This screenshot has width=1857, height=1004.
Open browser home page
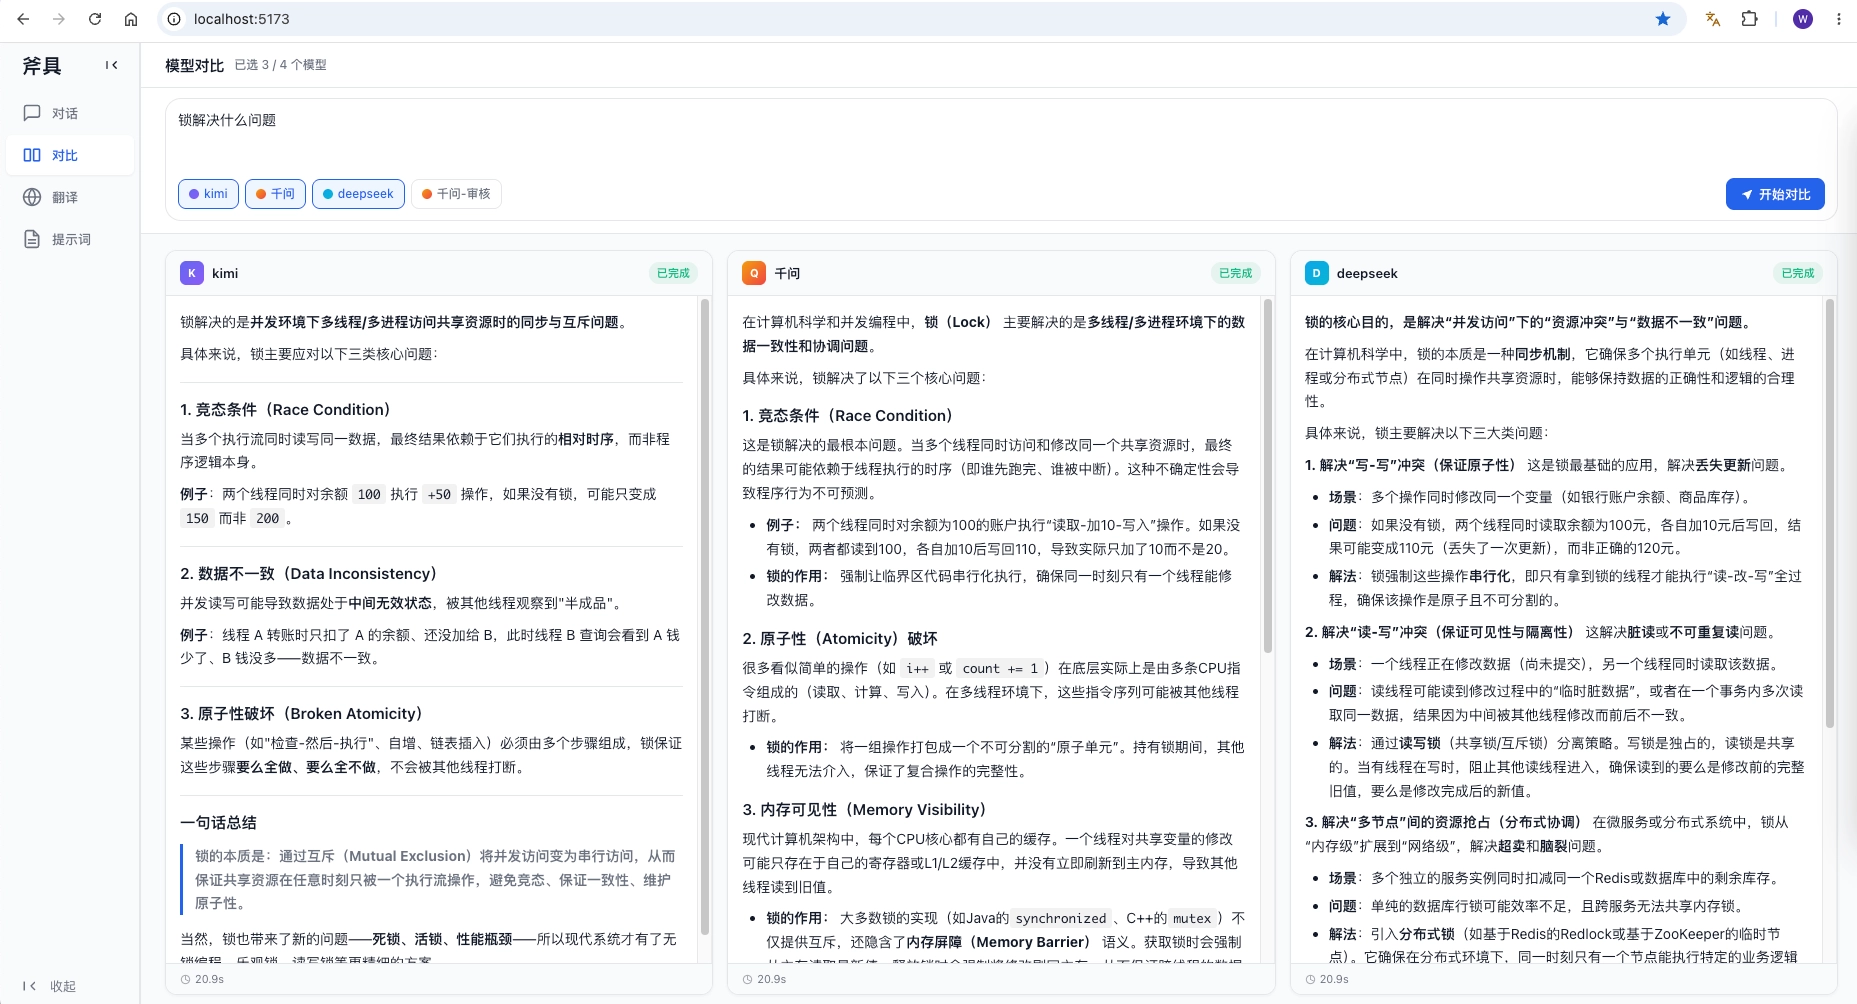(x=131, y=19)
